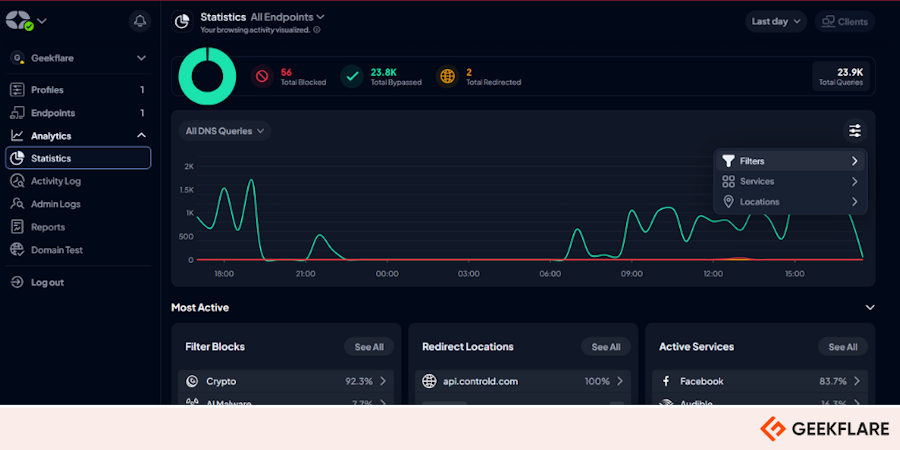Open the All Endpoints dropdown

point(287,17)
